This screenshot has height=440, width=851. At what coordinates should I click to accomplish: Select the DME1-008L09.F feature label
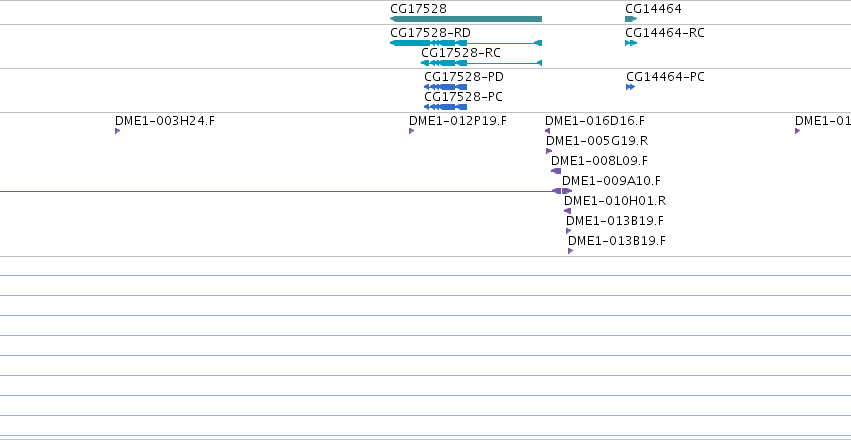pos(599,161)
